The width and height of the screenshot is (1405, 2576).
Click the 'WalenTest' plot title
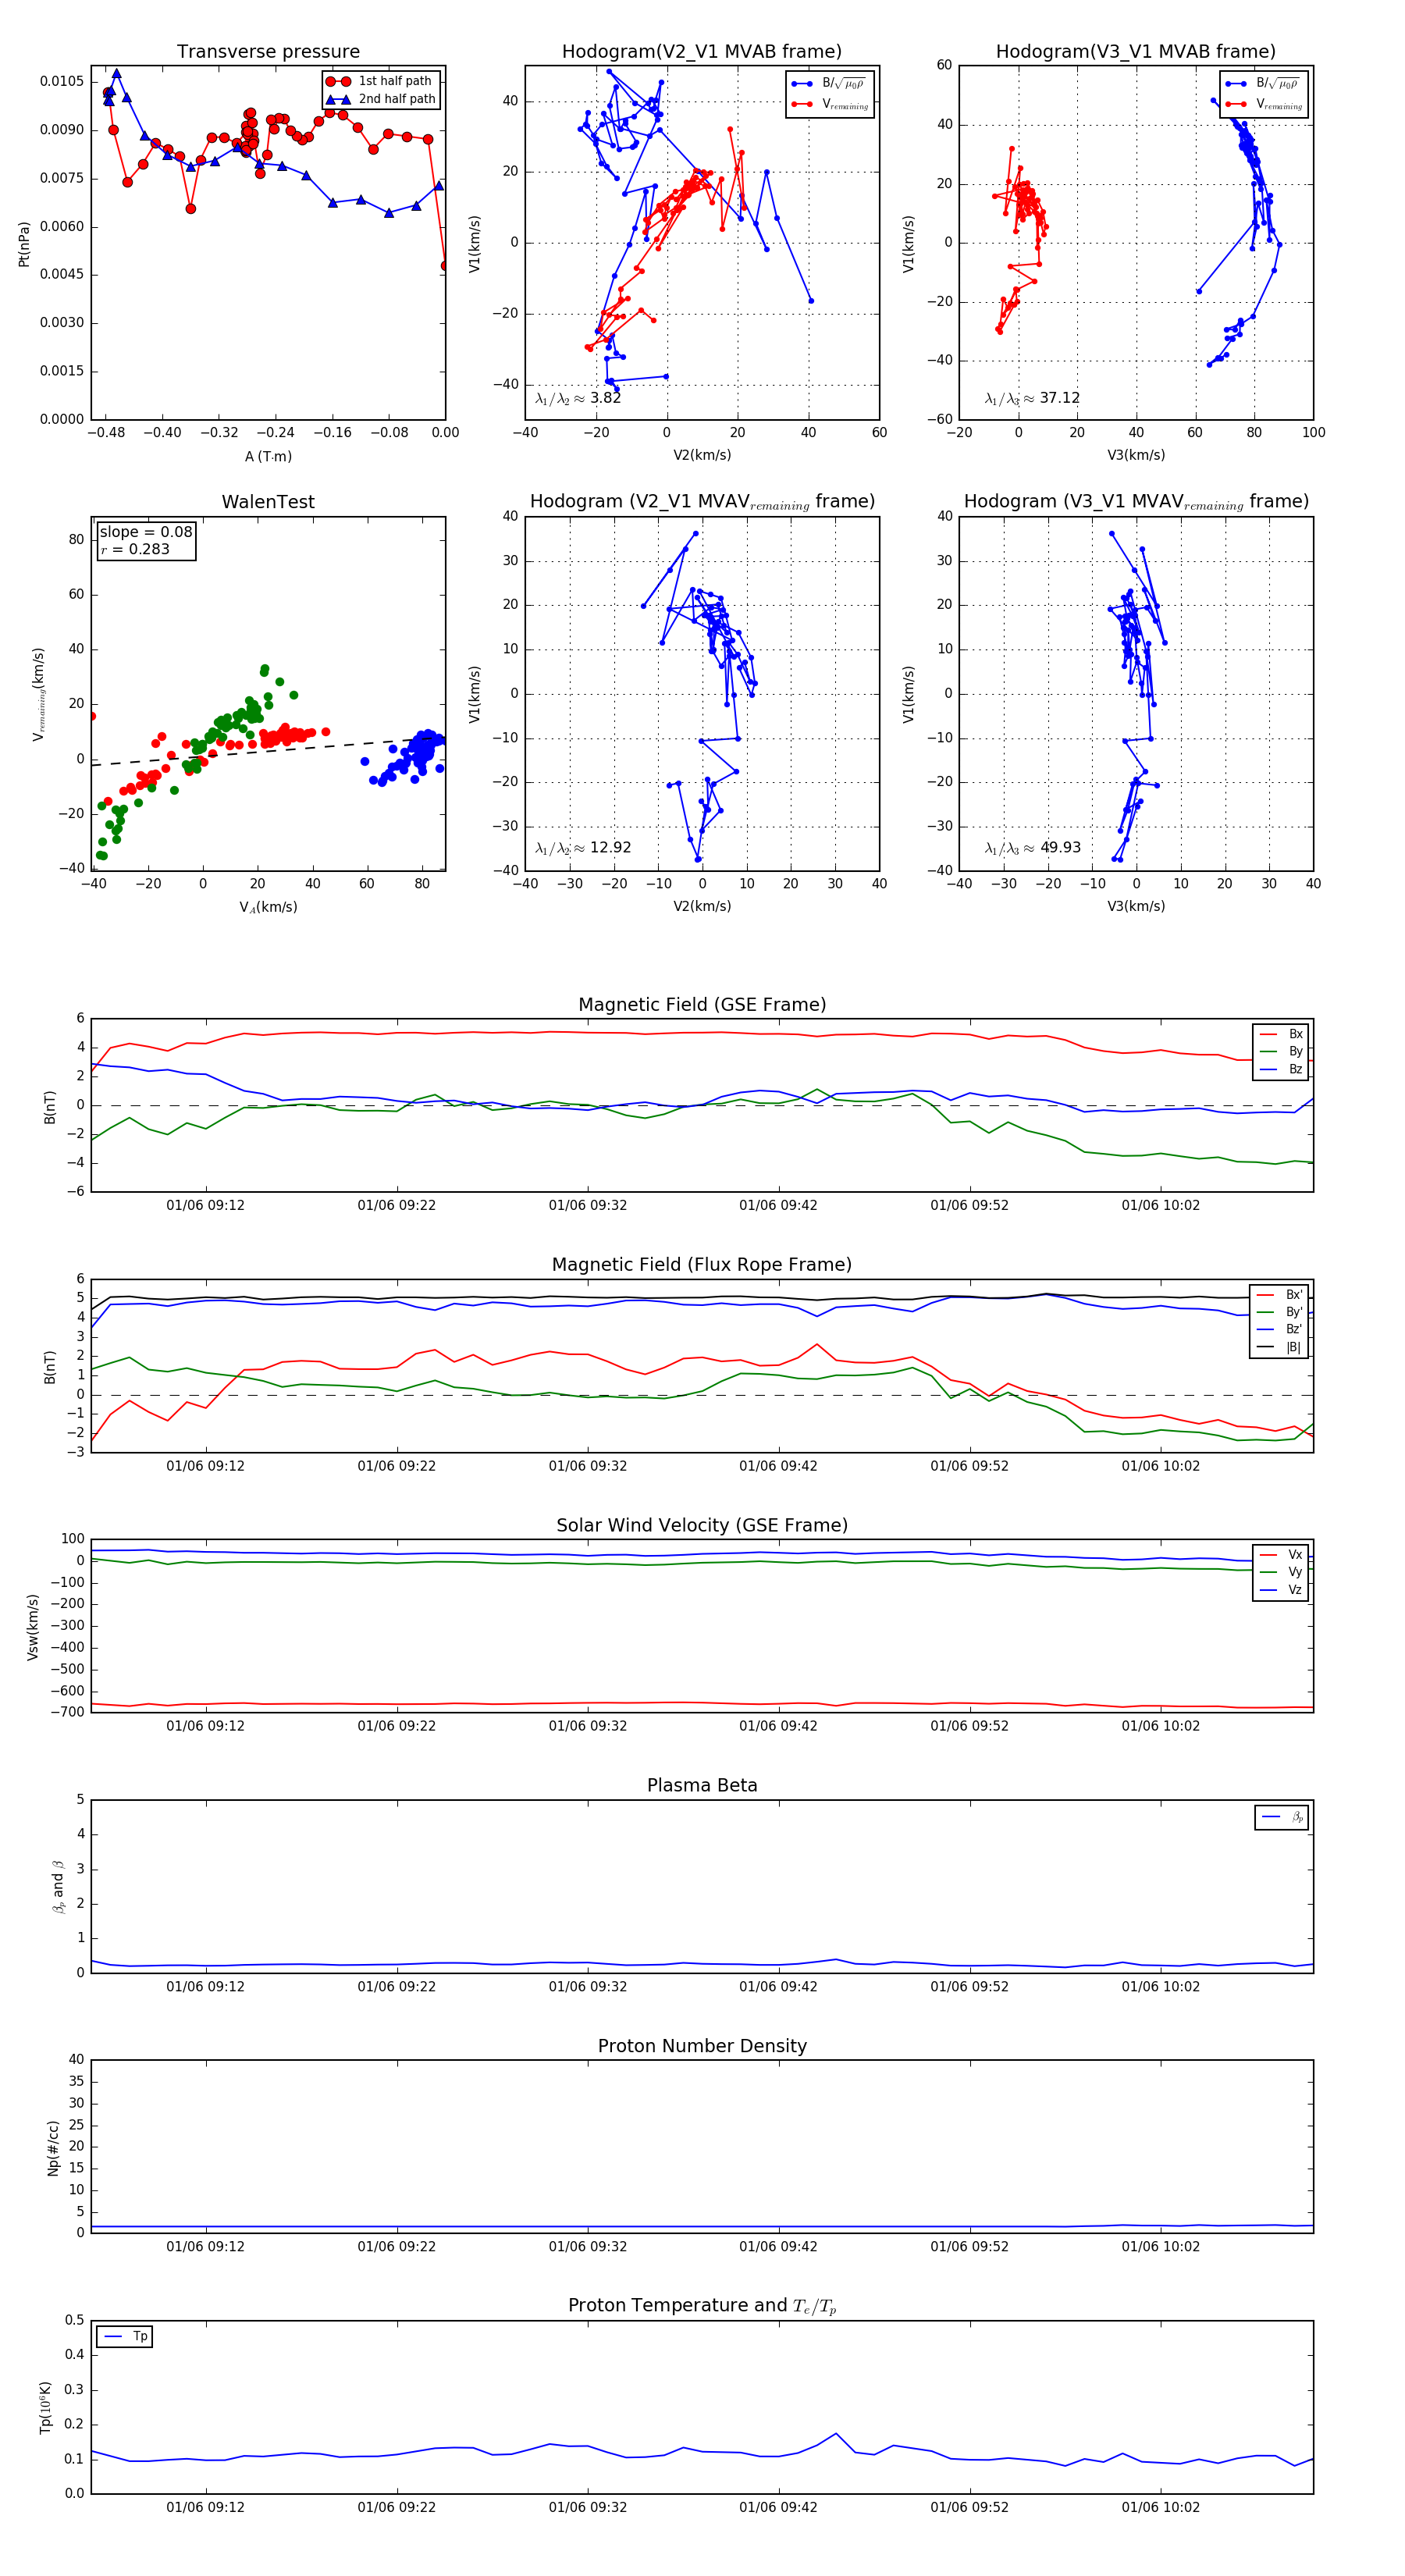[x=268, y=502]
